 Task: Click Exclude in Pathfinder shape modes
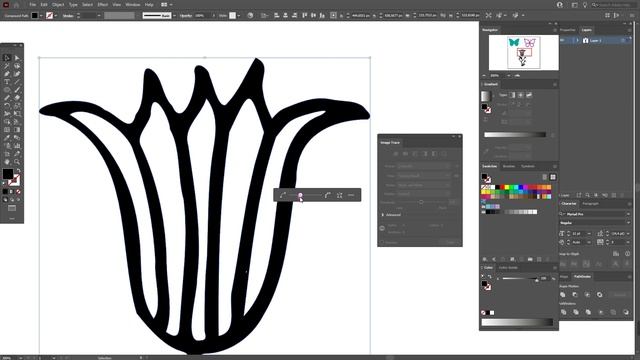point(600,294)
